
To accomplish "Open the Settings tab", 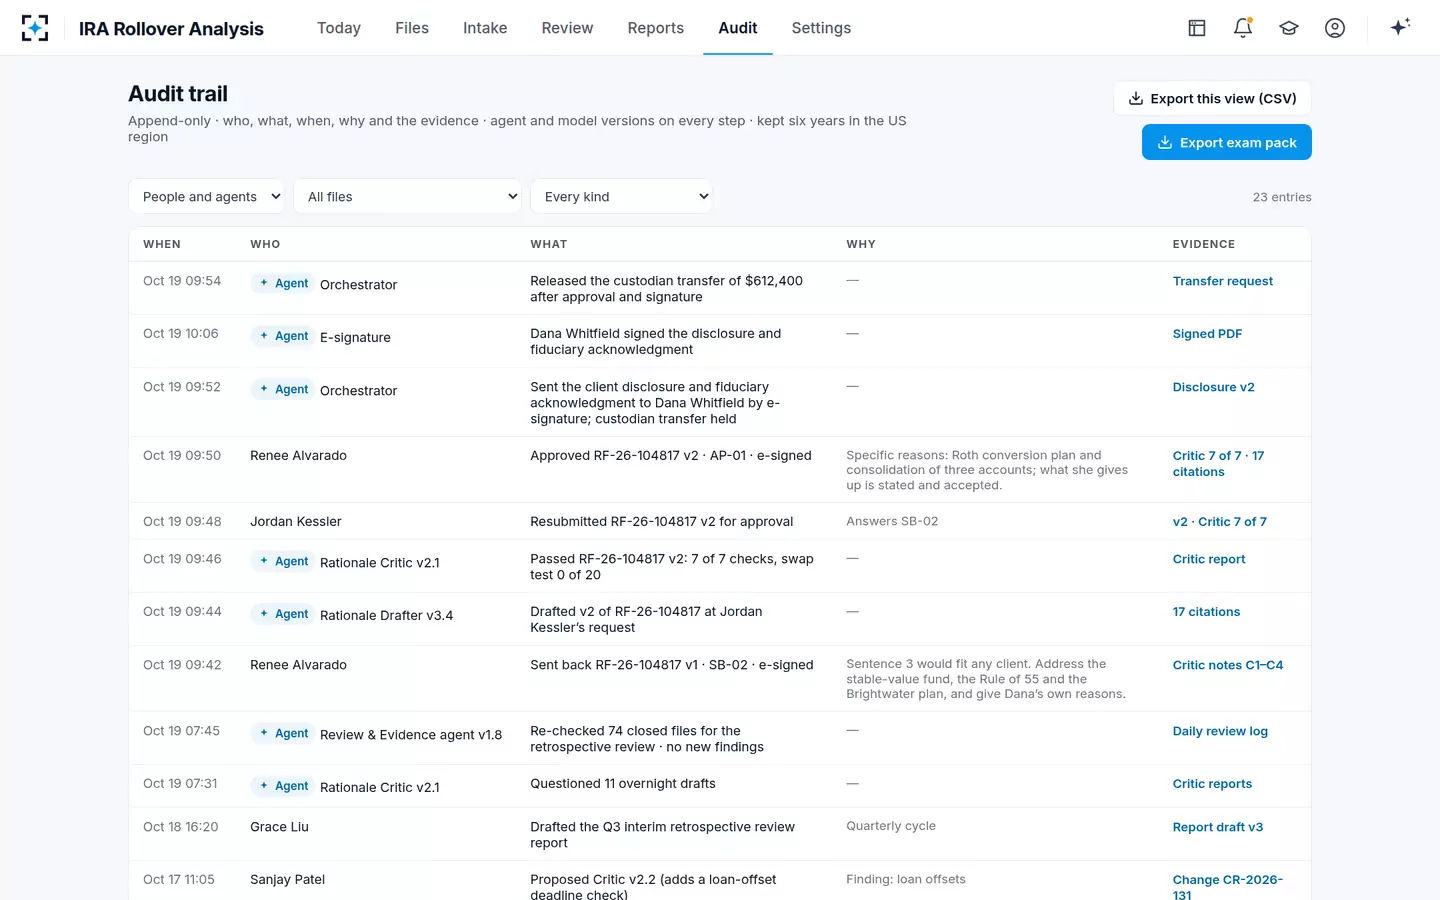I will pyautogui.click(x=821, y=28).
